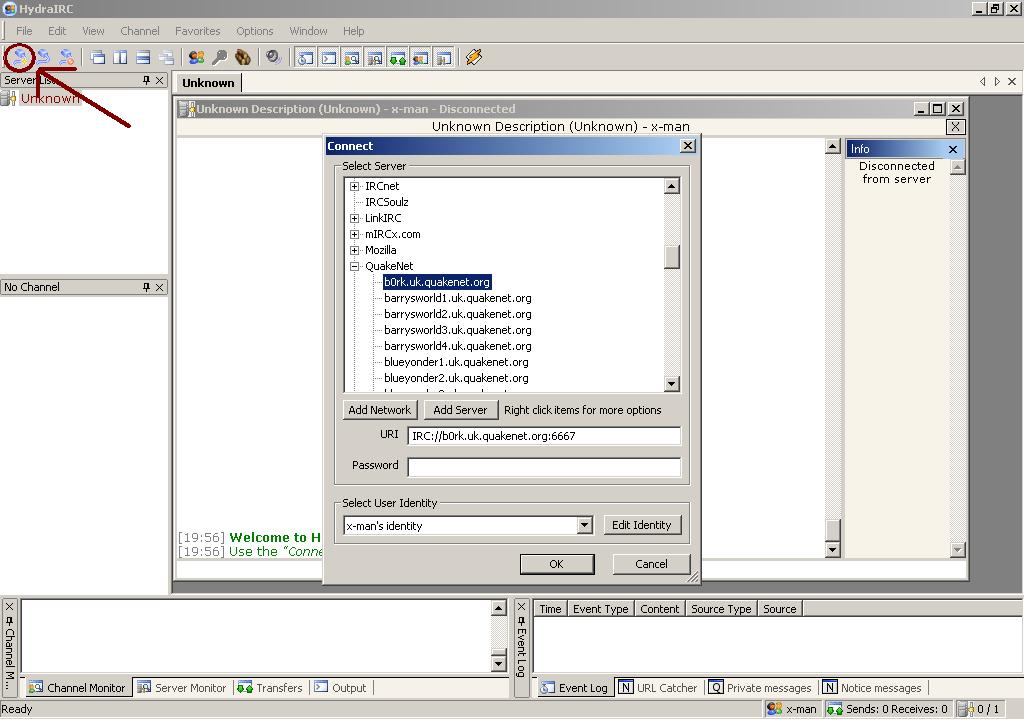Close the Info panel
Screen dimensions: 1026x720
coord(953,149)
